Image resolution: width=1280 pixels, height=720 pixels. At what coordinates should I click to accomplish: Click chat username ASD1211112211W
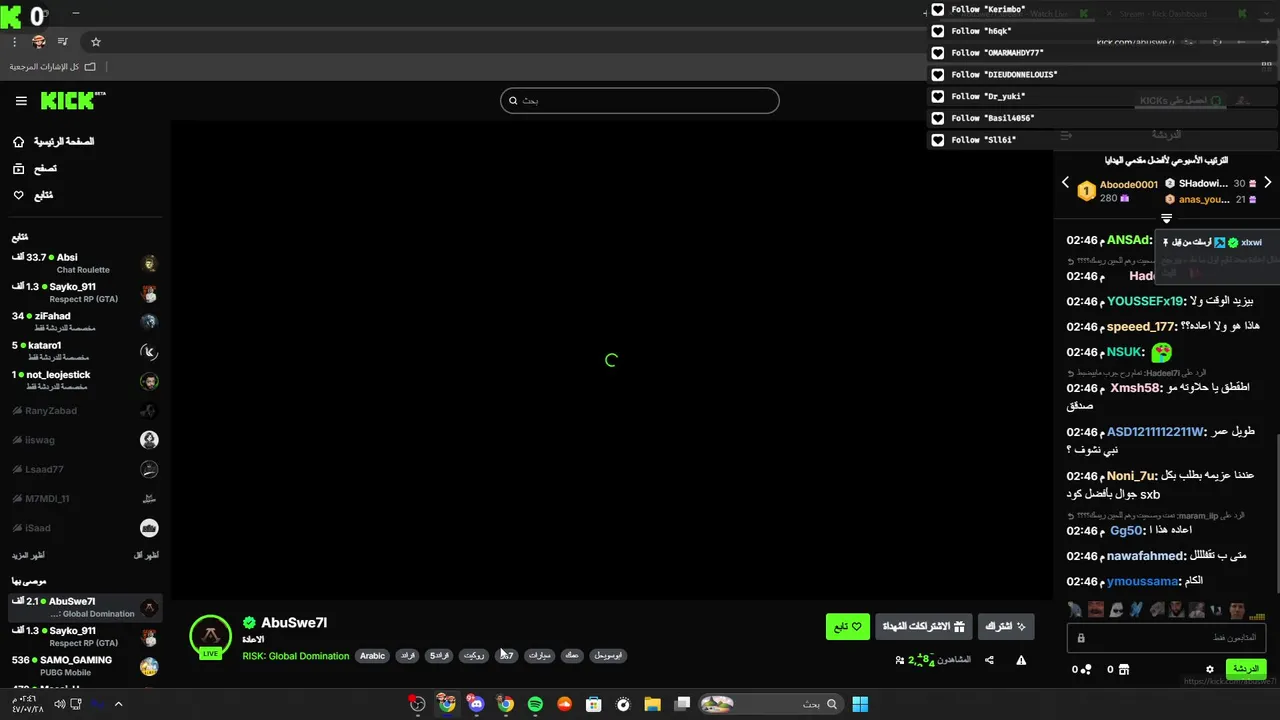[x=1155, y=432]
